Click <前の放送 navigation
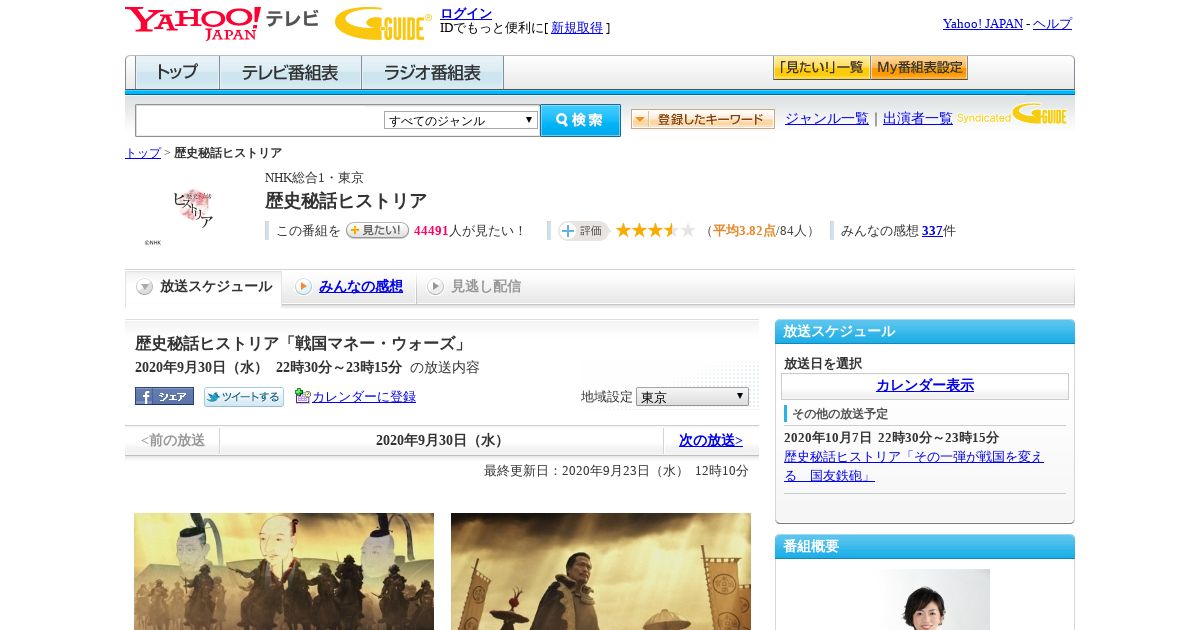1200x630 pixels. coord(173,440)
